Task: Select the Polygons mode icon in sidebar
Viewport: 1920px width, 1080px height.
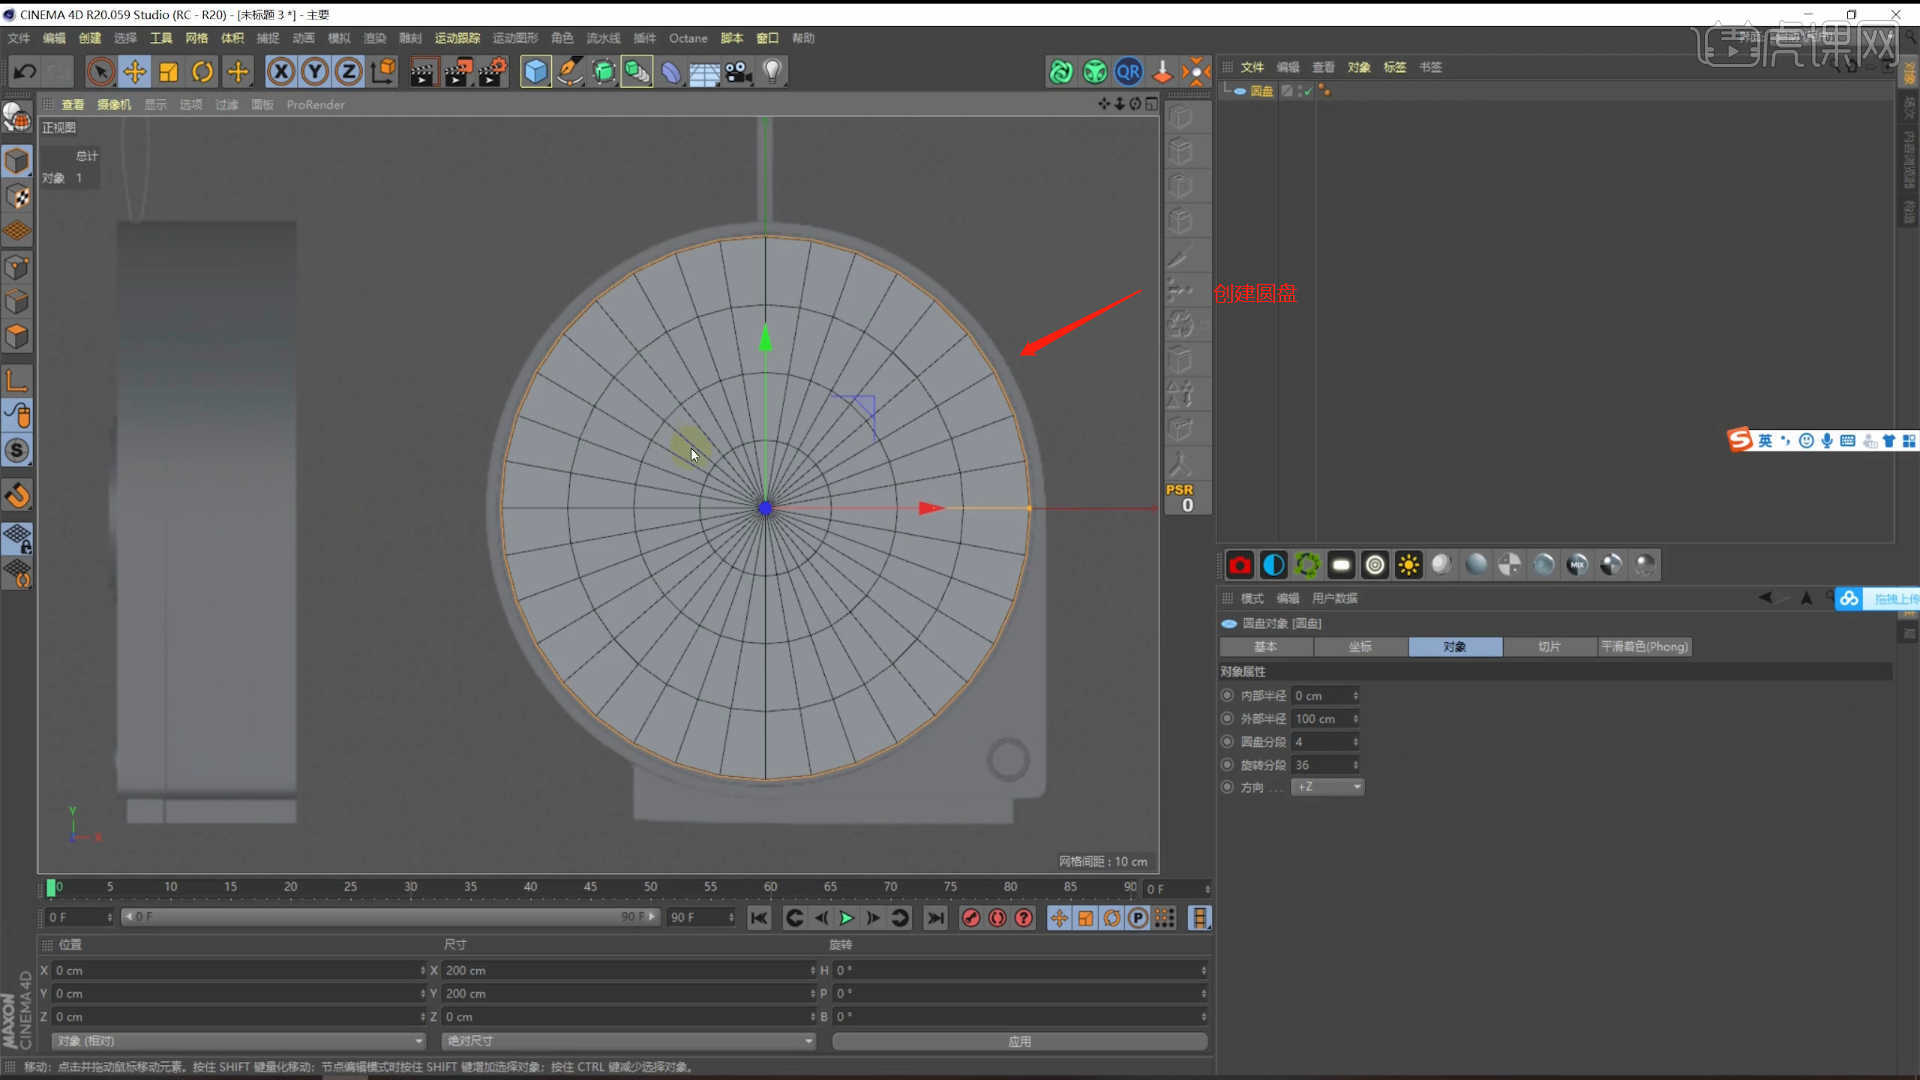Action: (17, 336)
